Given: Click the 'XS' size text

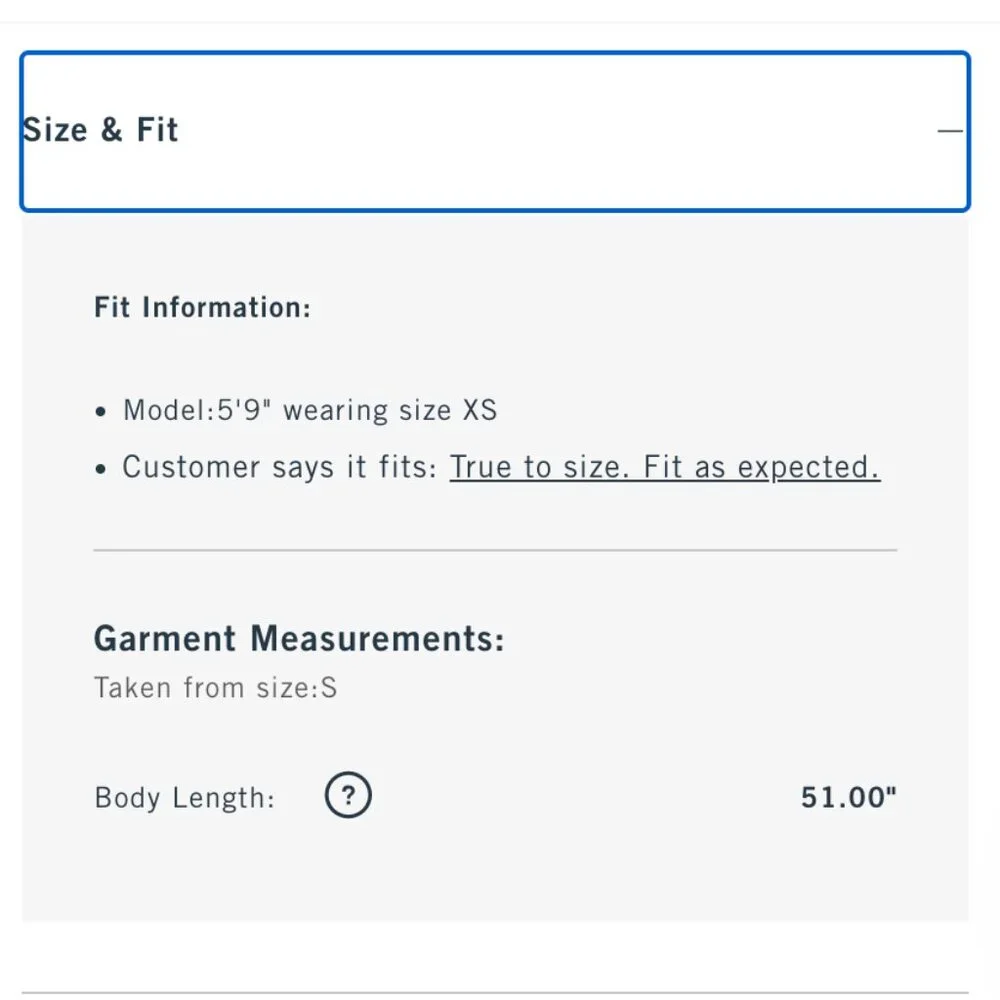Looking at the screenshot, I should (479, 410).
